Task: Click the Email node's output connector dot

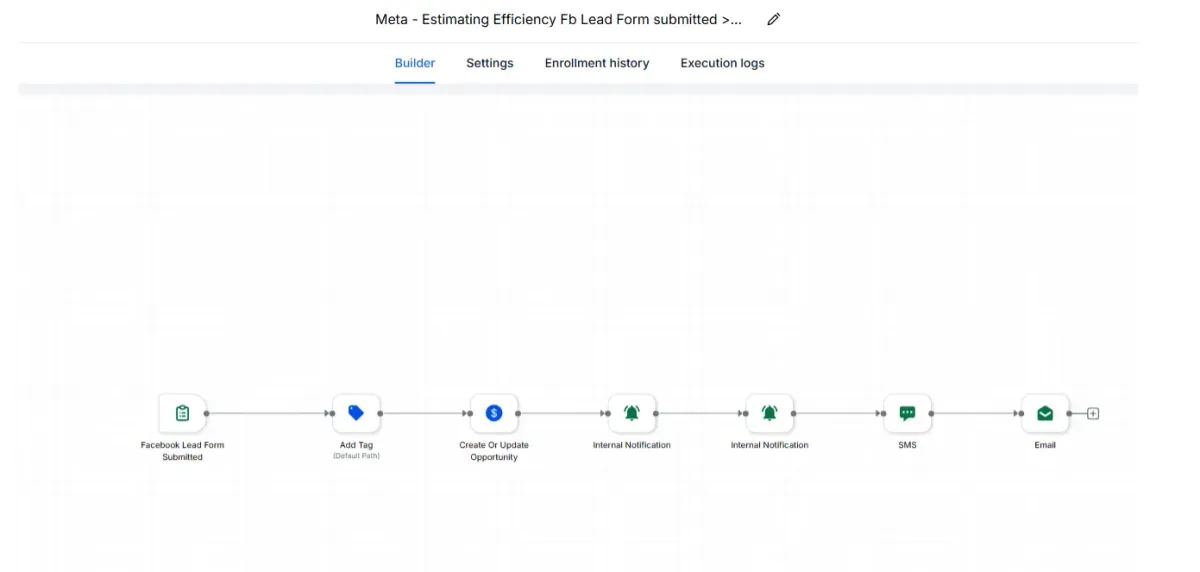Action: pyautogui.click(x=1069, y=413)
